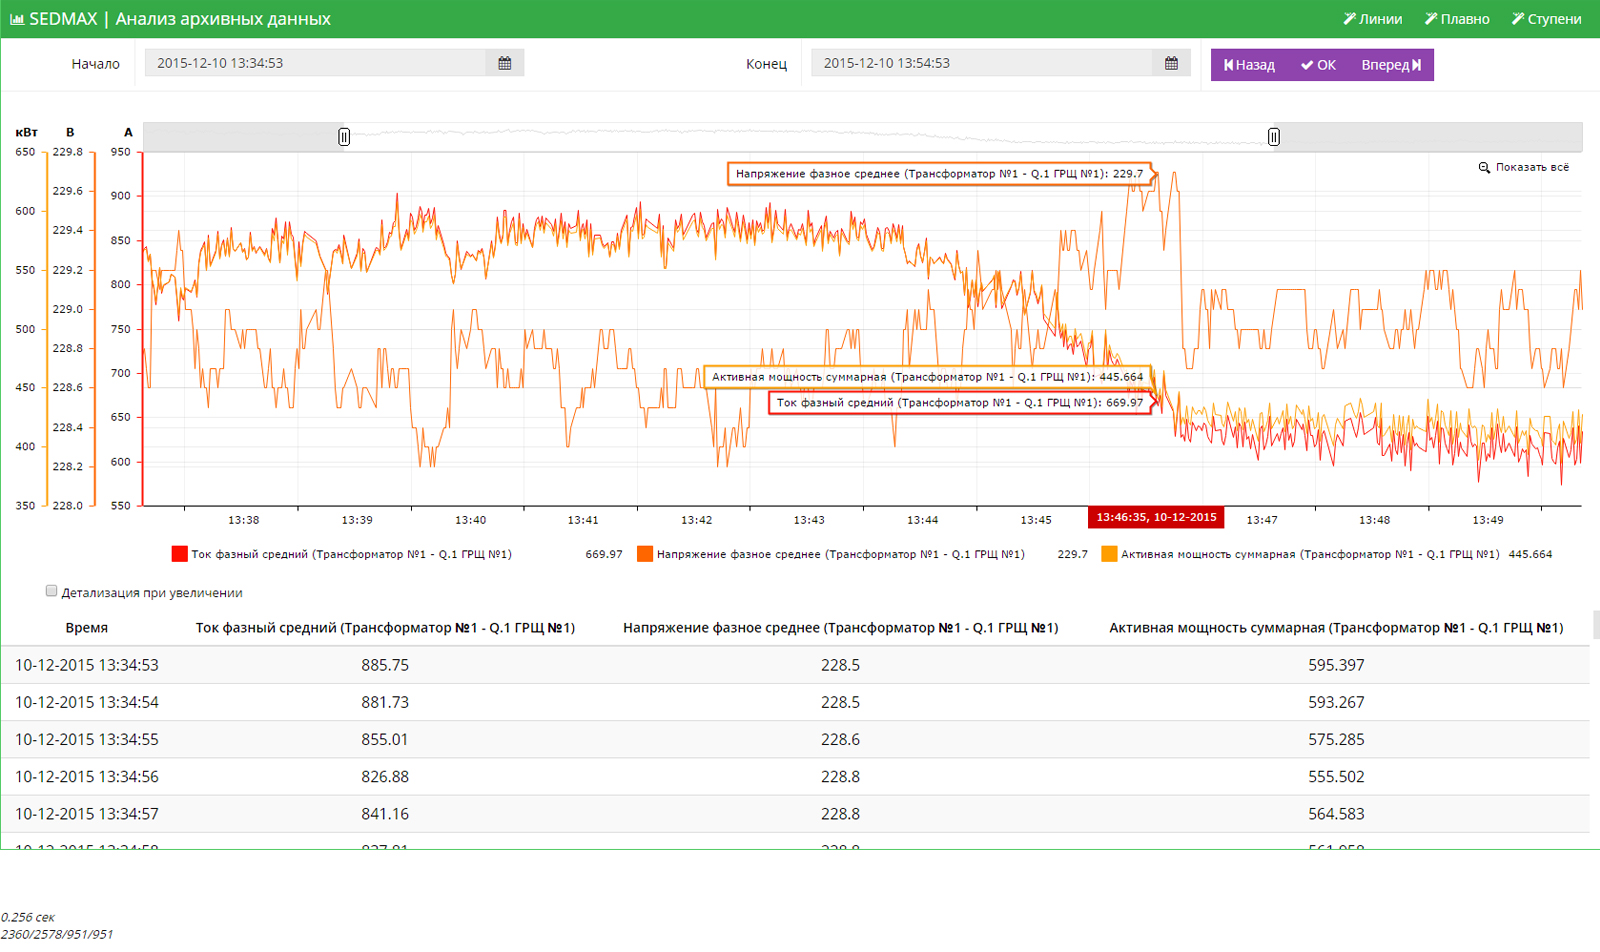Switch chart to Плавно mode
The width and height of the screenshot is (1600, 952).
tap(1457, 19)
